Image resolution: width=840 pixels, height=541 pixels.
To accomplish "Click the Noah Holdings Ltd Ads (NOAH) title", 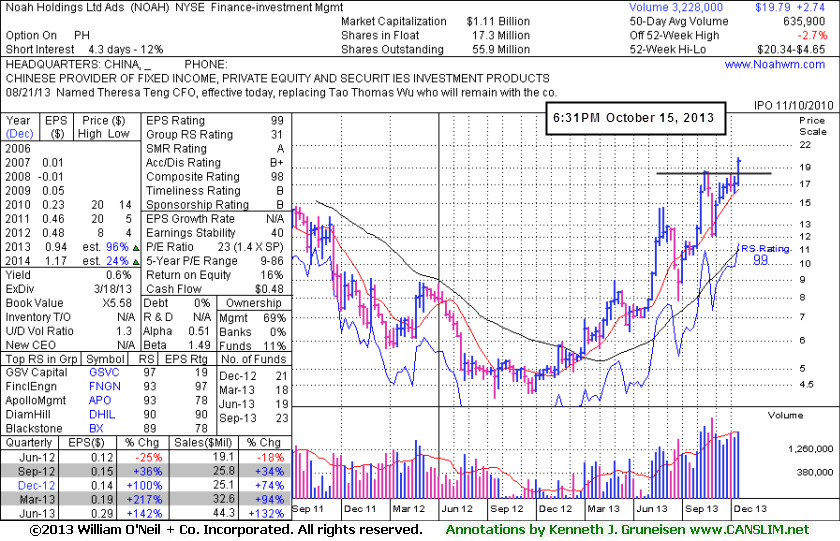I will (86, 7).
